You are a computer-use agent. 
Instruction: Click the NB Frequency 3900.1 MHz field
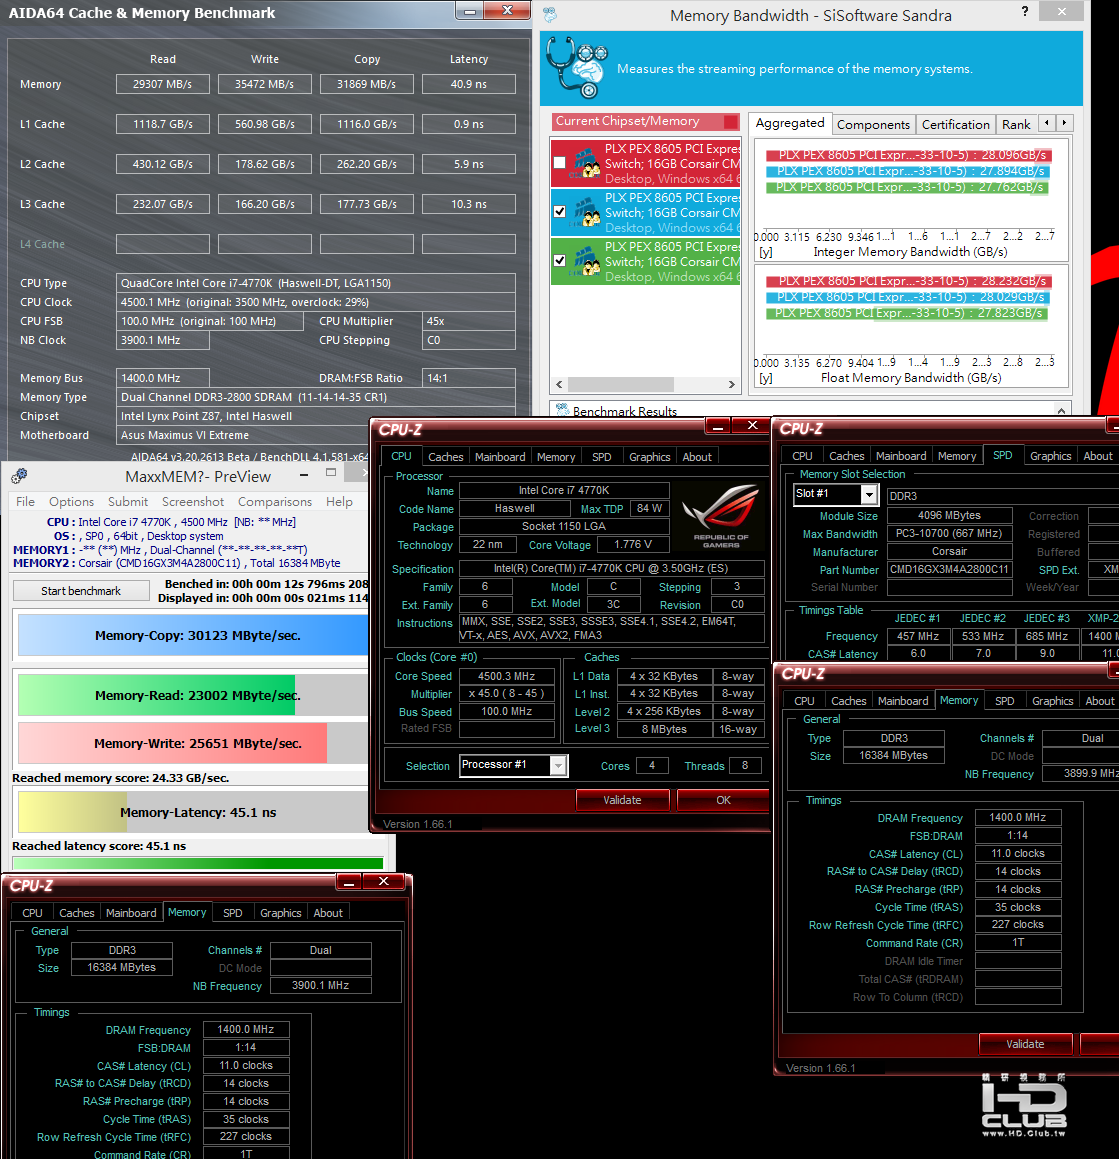[x=320, y=985]
